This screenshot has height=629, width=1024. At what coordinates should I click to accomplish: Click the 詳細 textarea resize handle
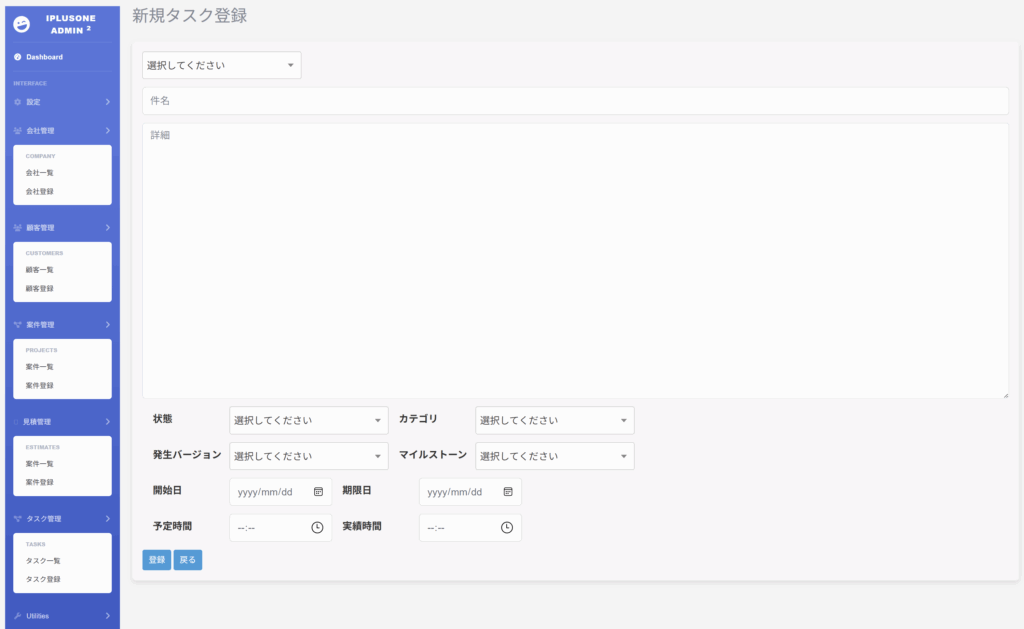click(1006, 395)
